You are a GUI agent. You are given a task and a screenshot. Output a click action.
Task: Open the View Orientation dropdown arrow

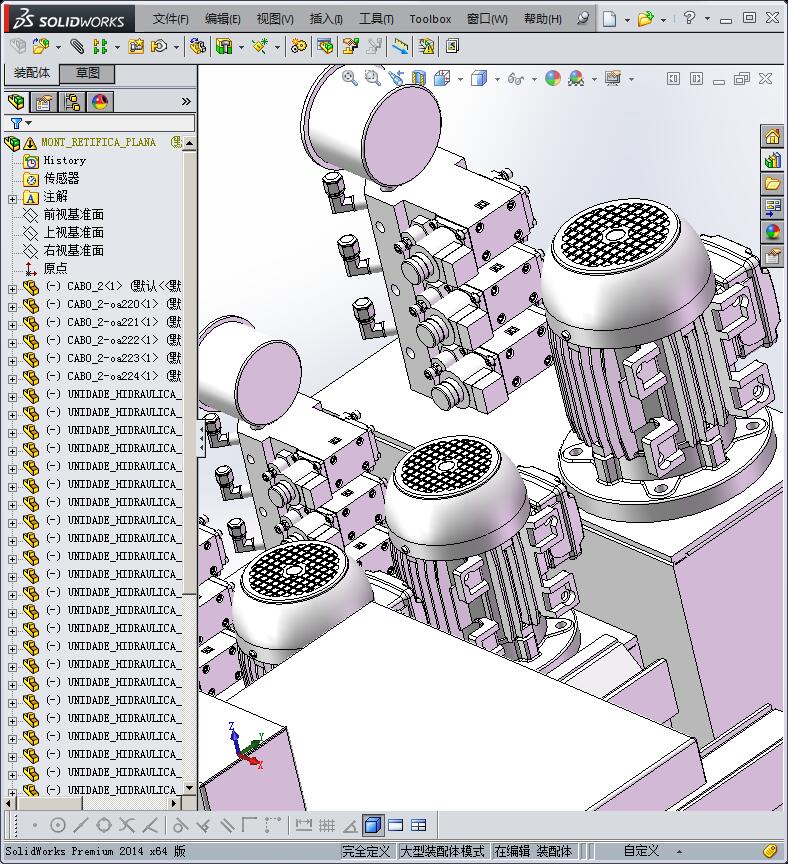(460, 79)
